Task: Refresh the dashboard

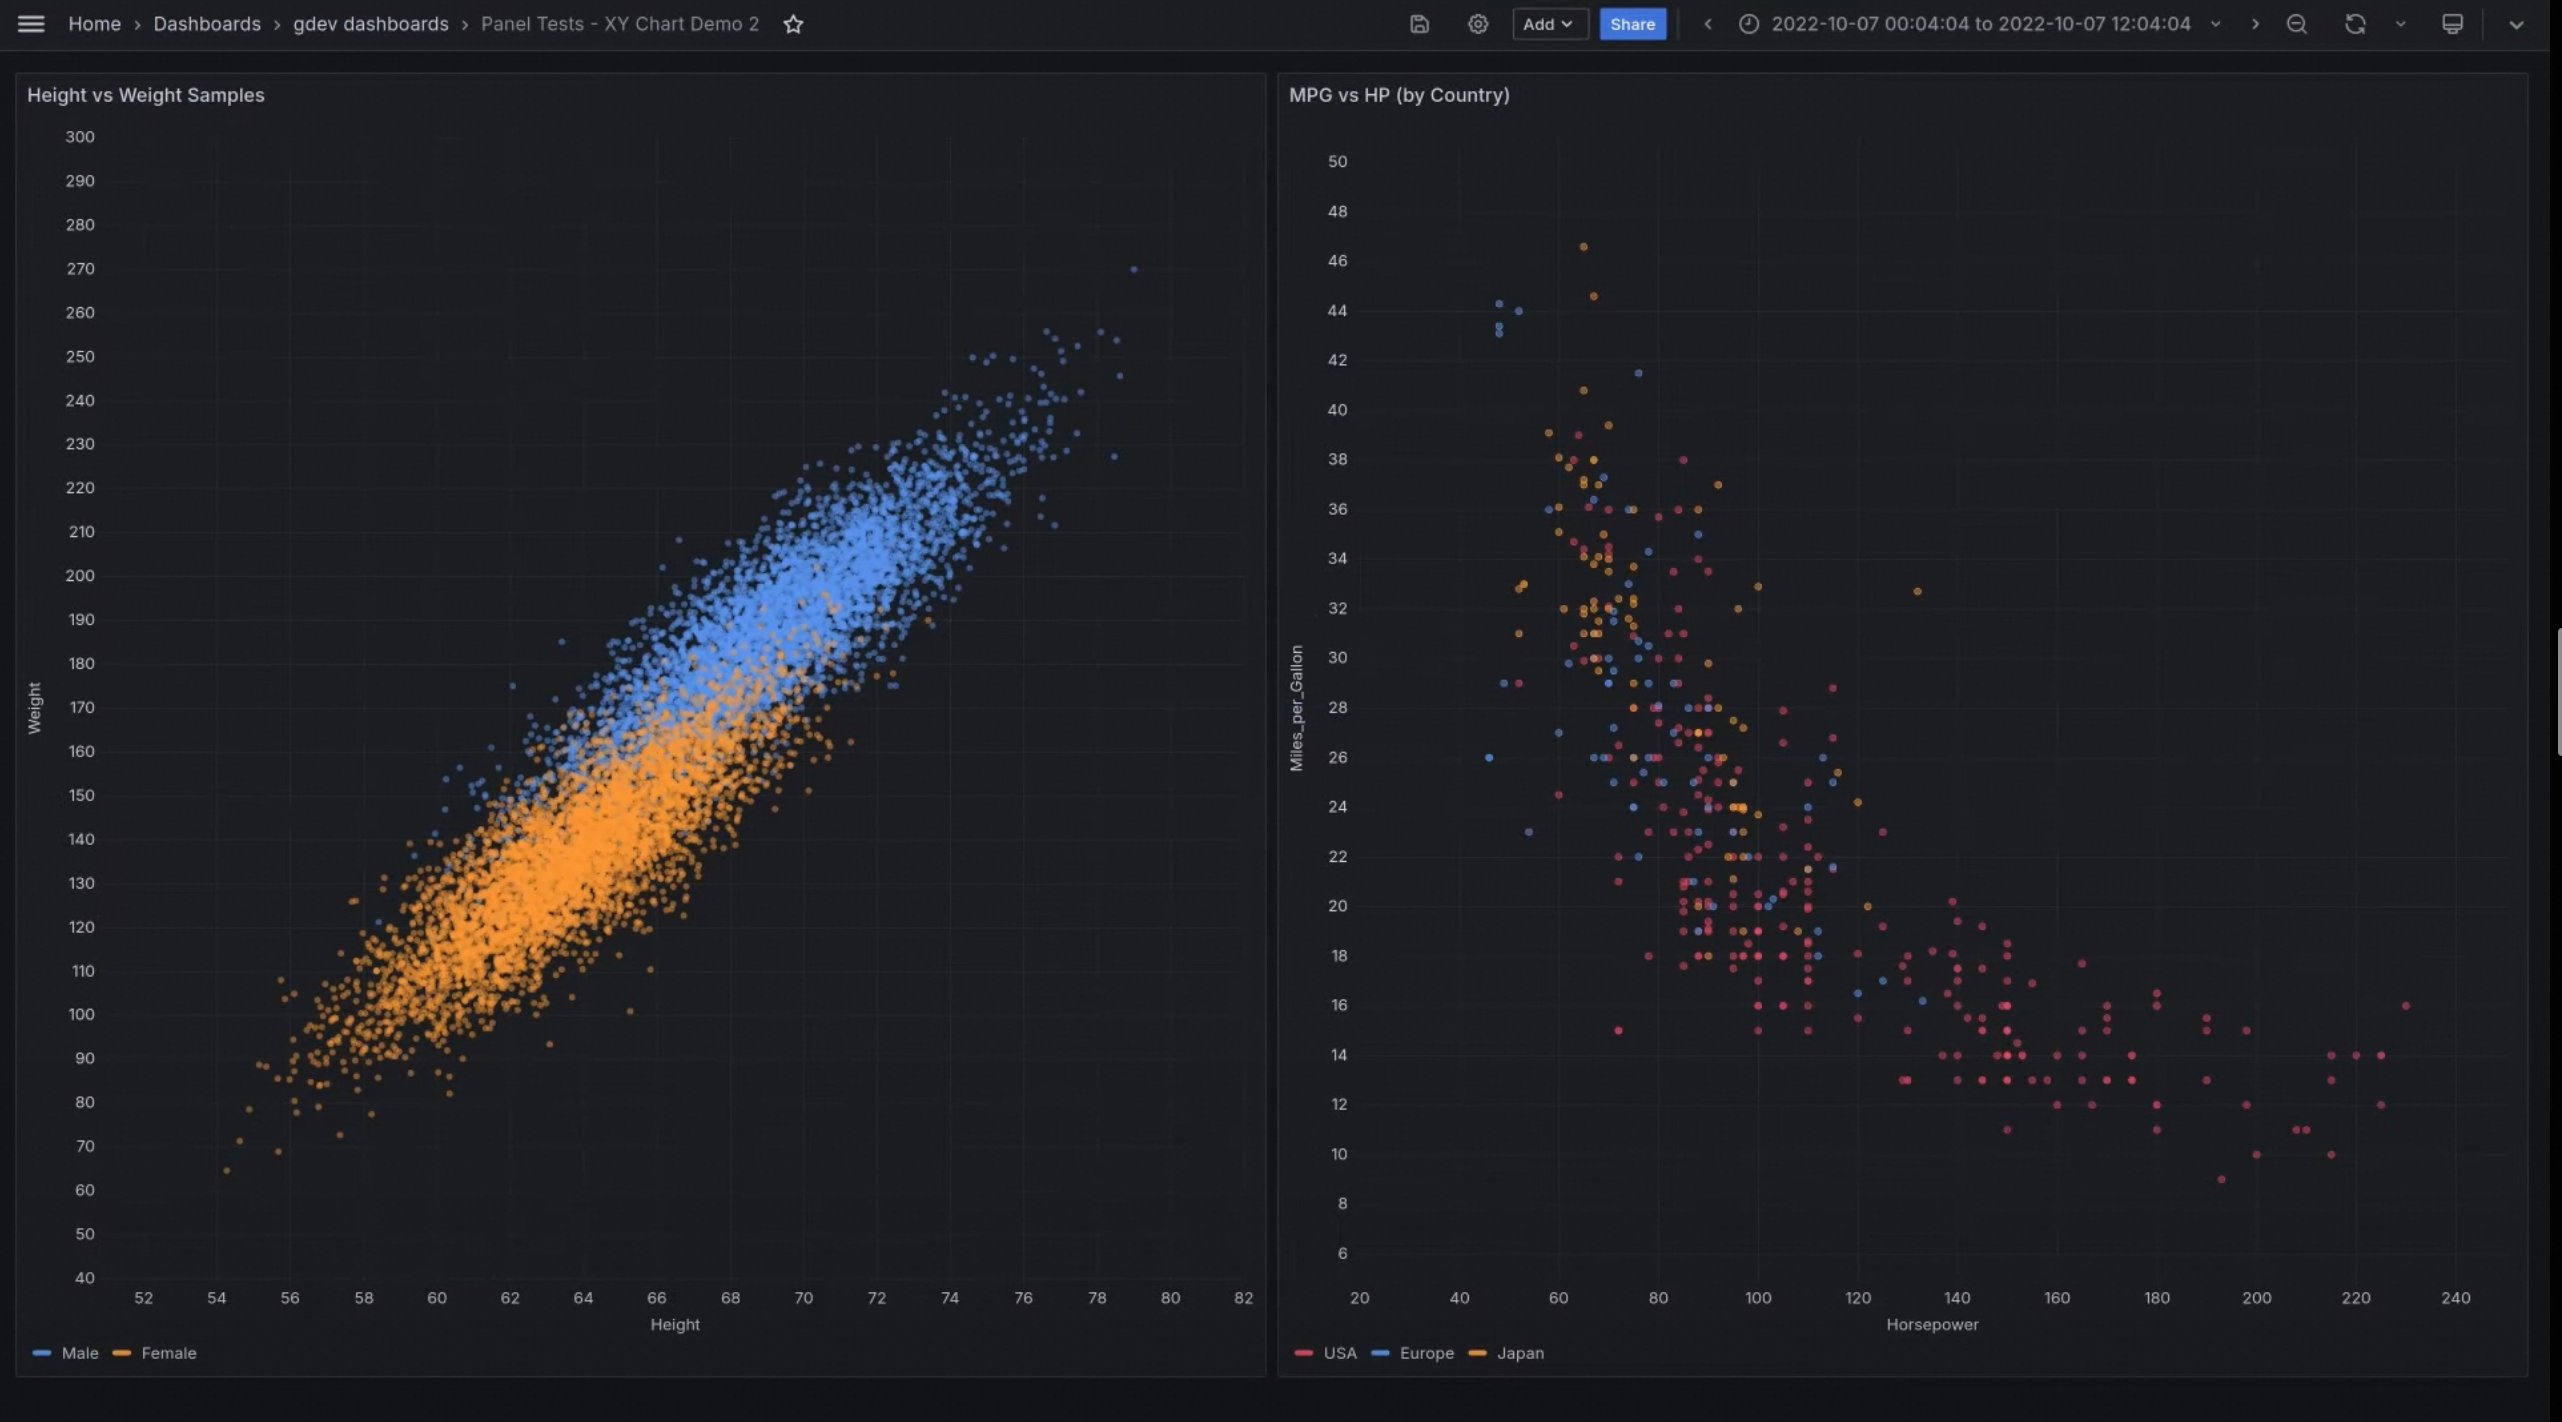Action: (x=2355, y=24)
